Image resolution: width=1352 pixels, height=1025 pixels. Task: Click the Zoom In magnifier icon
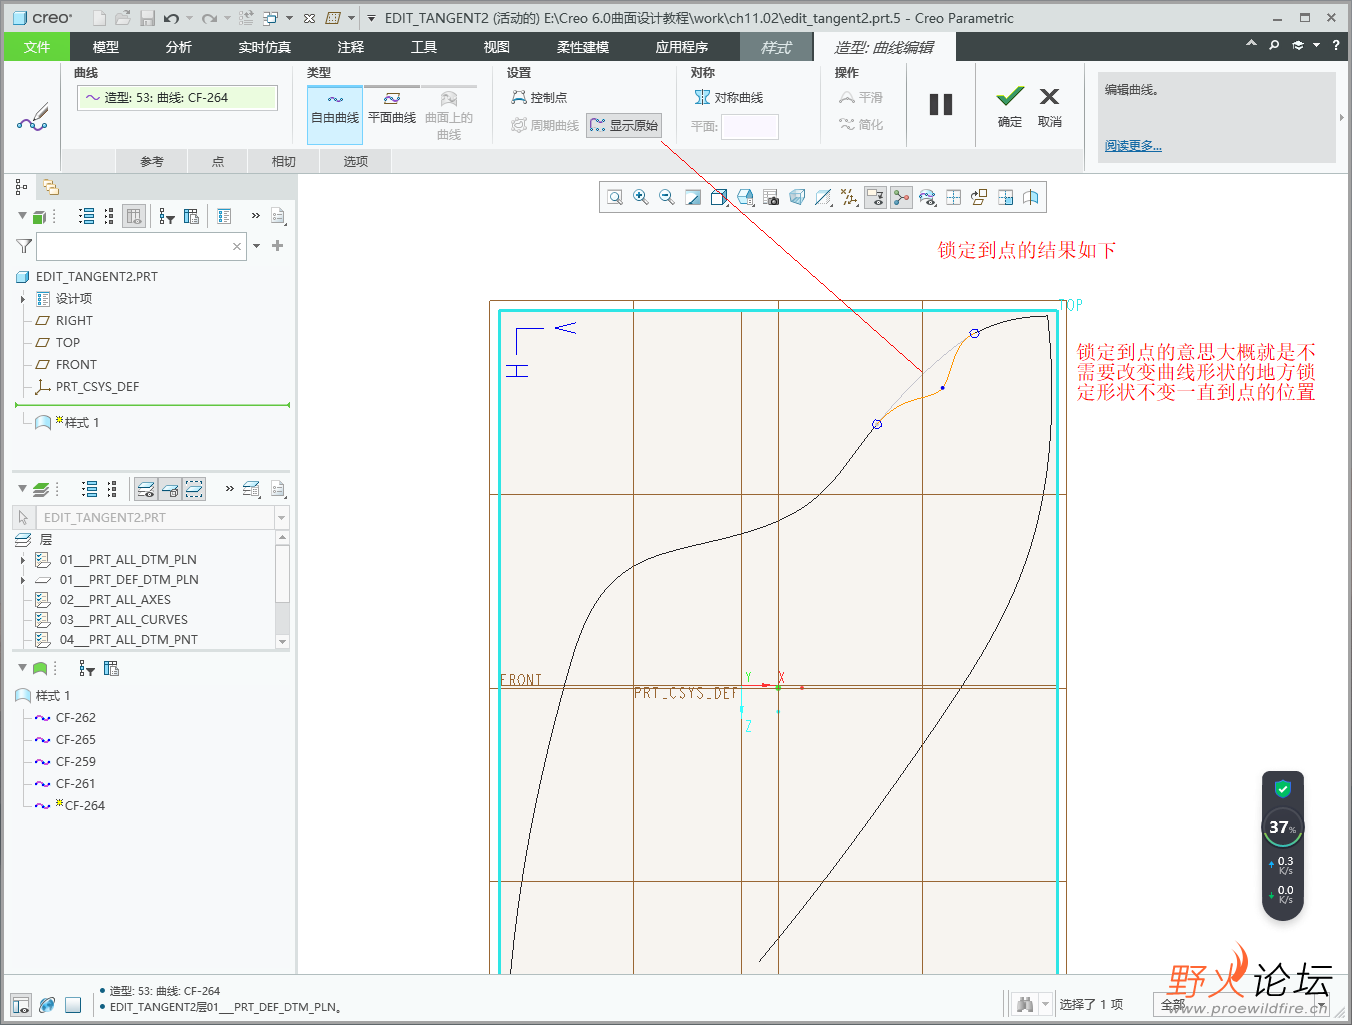point(641,197)
